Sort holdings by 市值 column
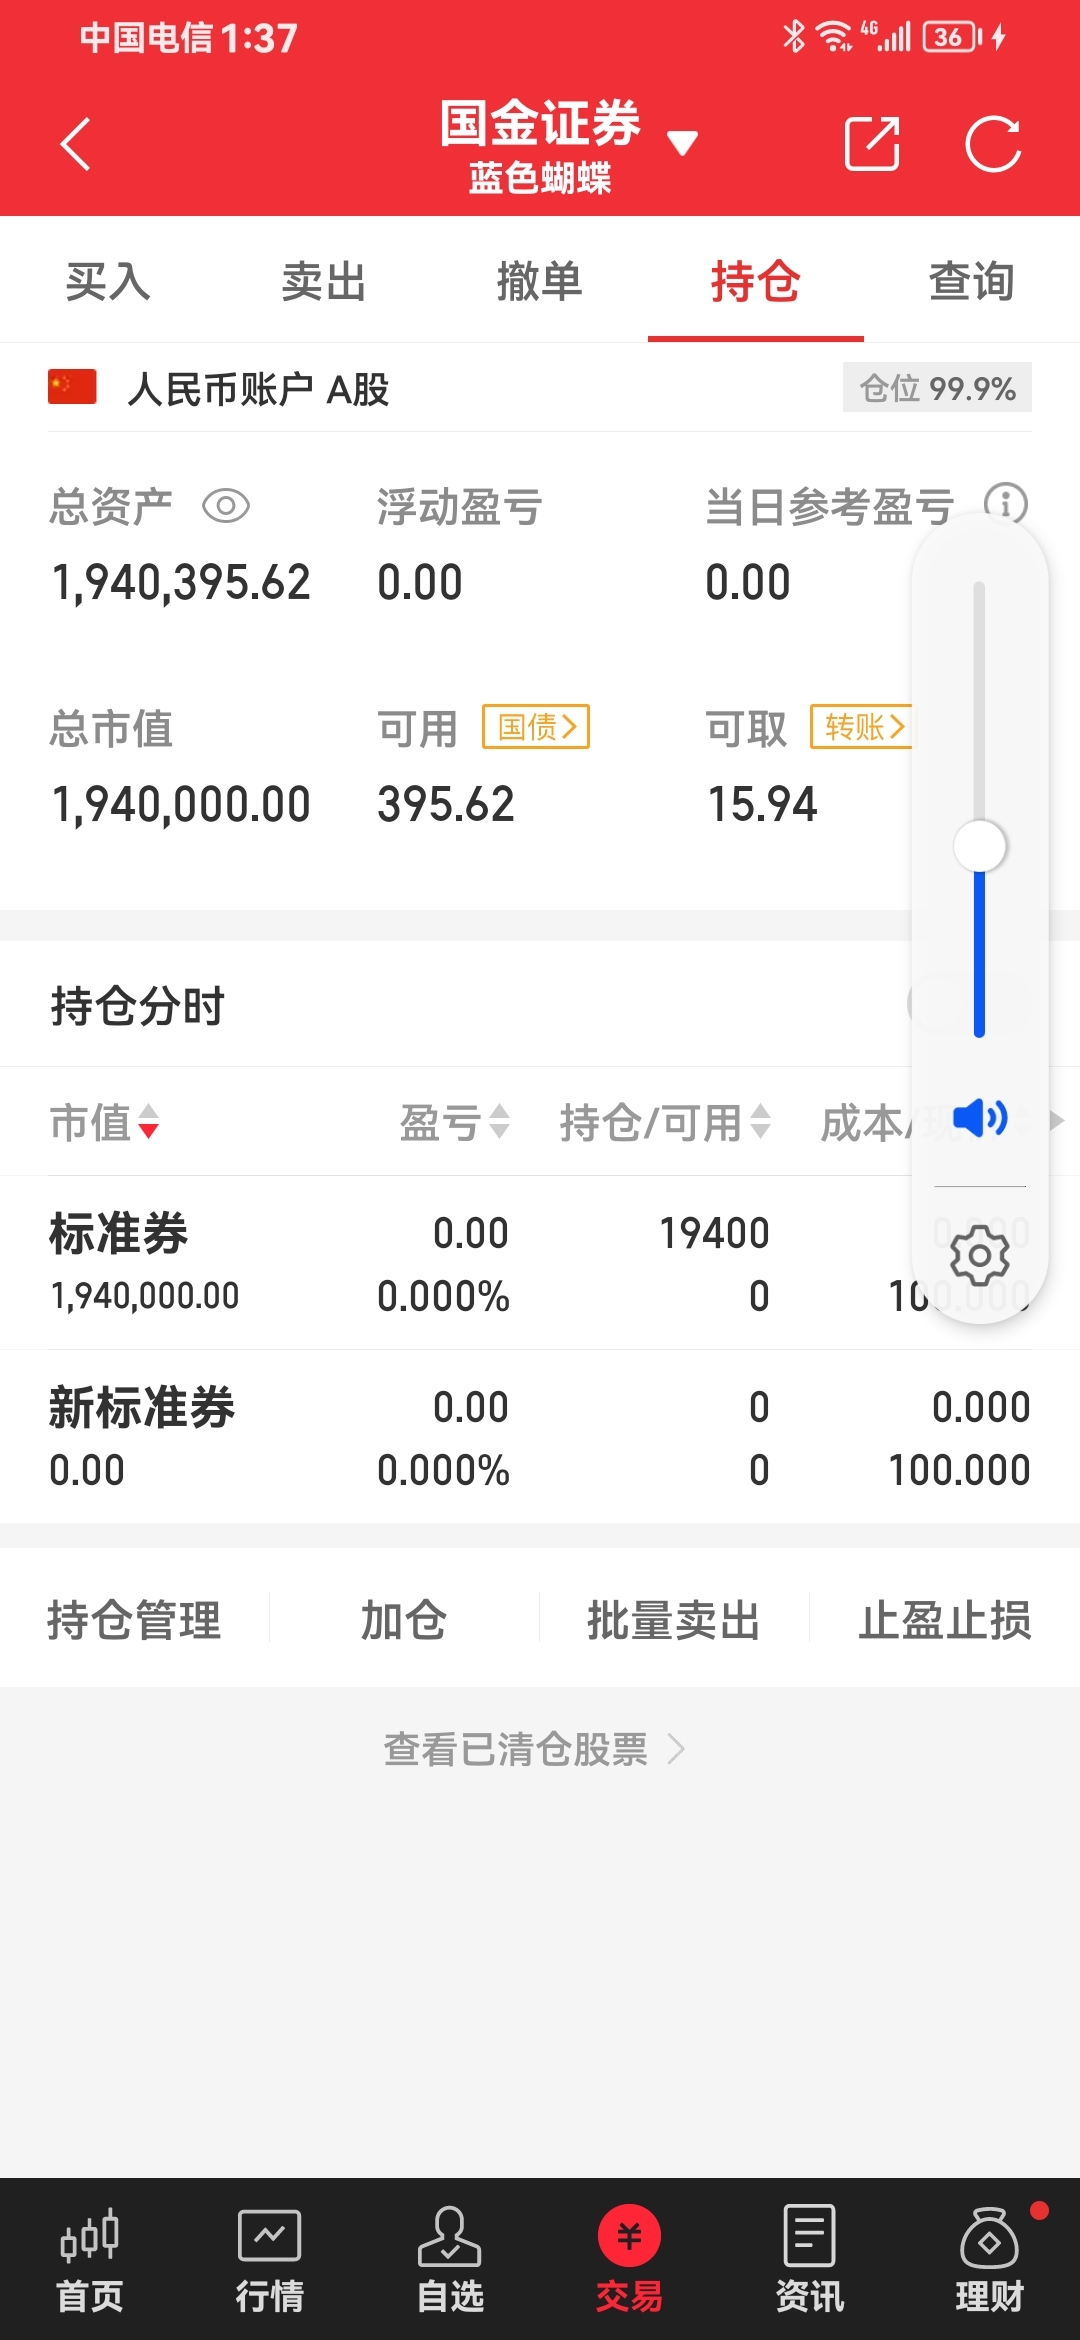The height and width of the screenshot is (2340, 1080). (x=104, y=1122)
